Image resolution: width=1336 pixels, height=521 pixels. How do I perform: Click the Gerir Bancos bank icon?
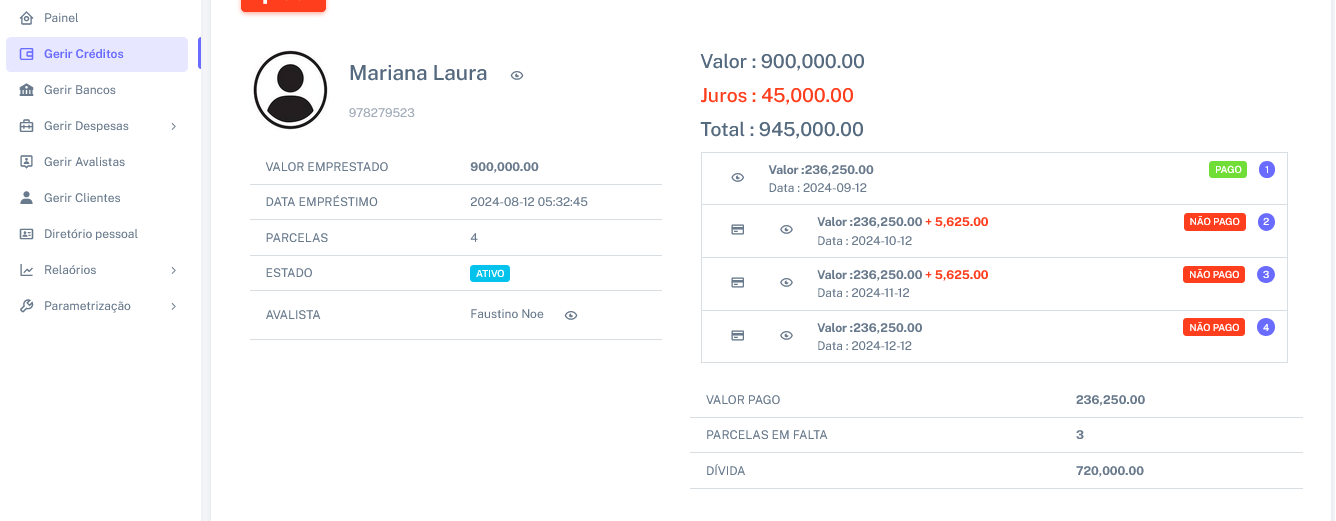click(27, 90)
